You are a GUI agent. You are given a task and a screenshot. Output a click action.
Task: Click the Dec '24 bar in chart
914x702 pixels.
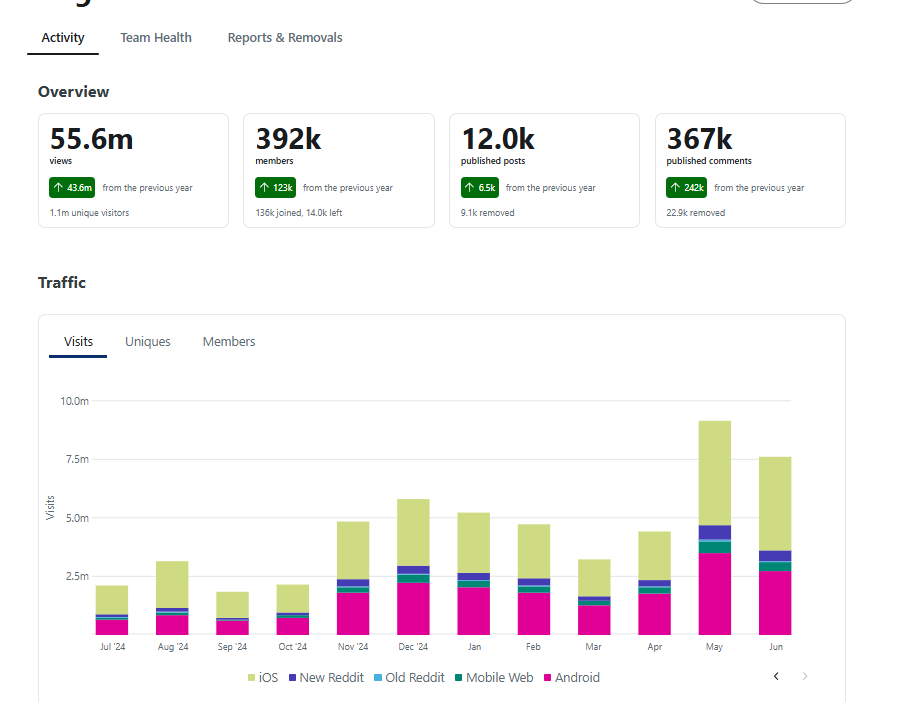point(413,567)
